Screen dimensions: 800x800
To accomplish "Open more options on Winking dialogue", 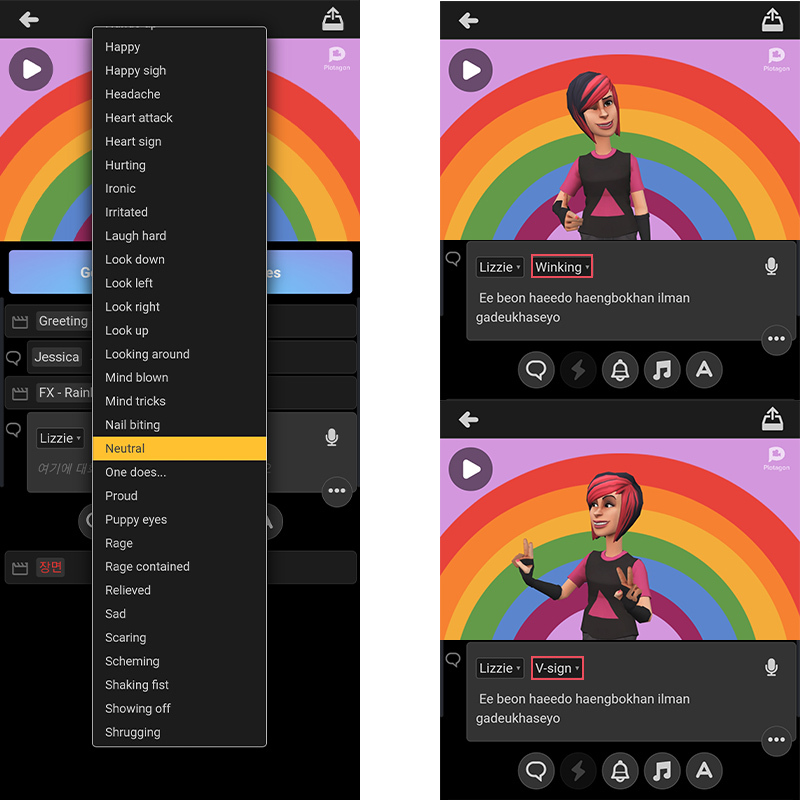I will [776, 339].
